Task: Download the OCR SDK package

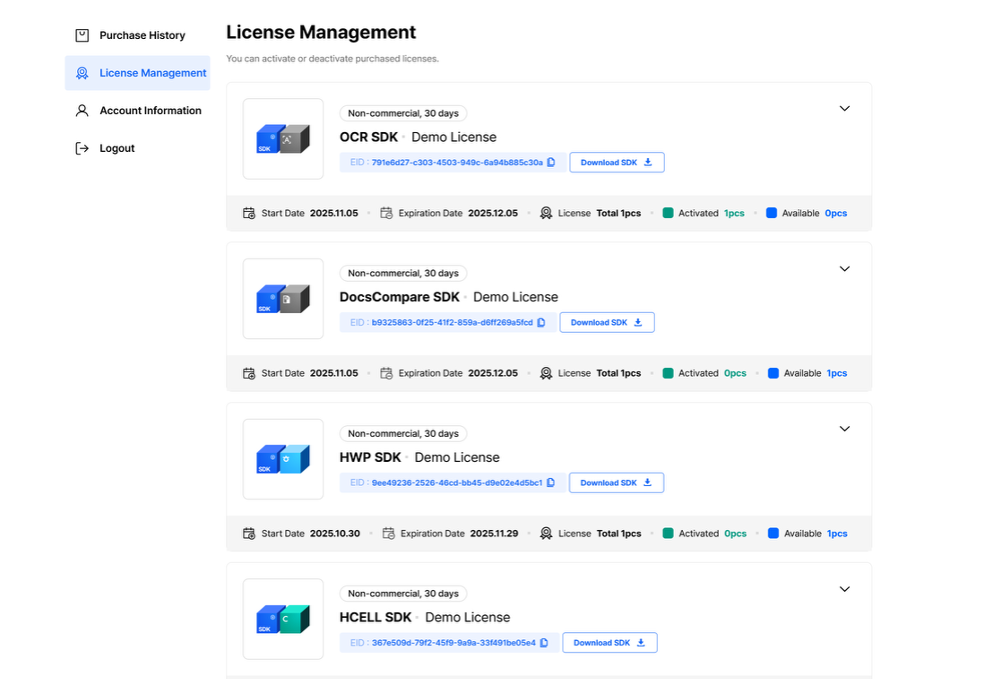Action: pyautogui.click(x=617, y=162)
